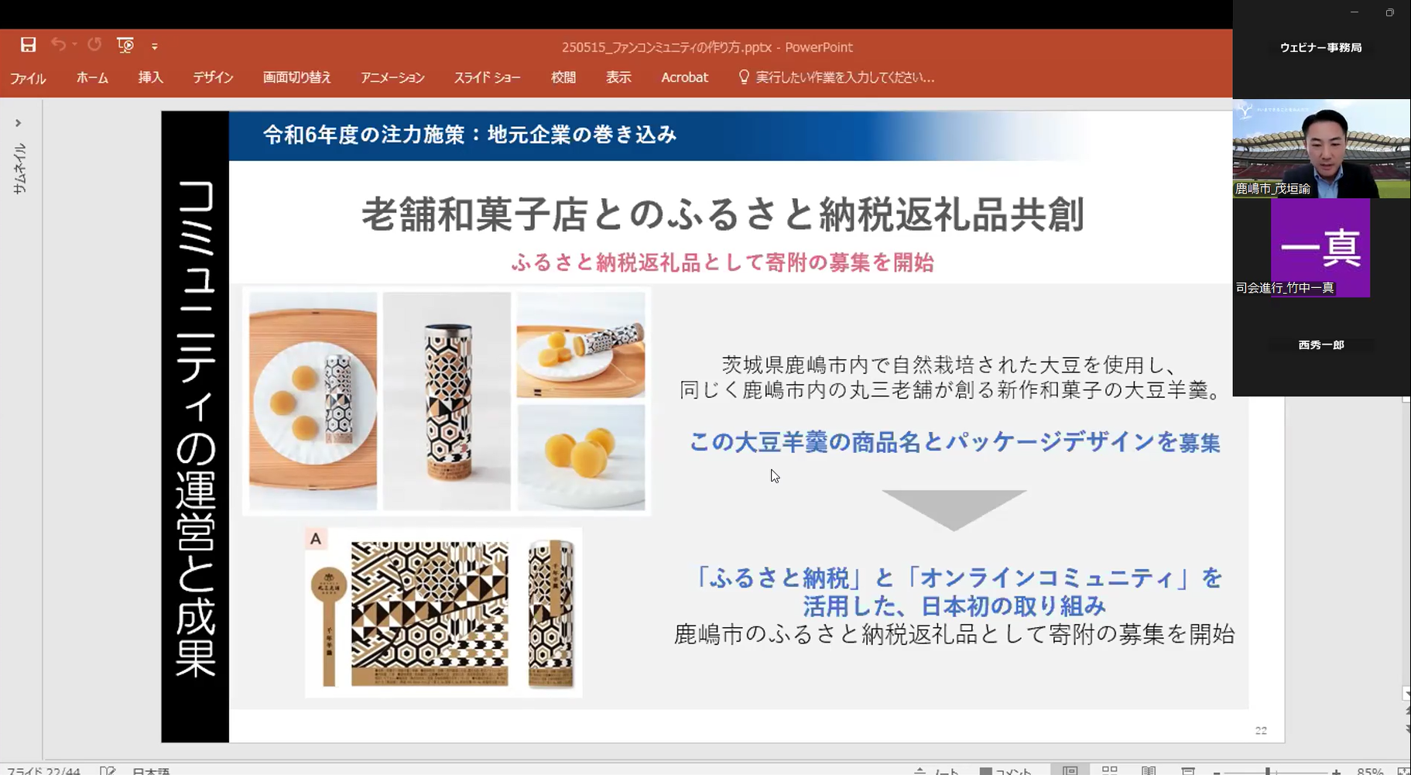Image resolution: width=1411 pixels, height=775 pixels.
Task: Open the ファイル menu
Action: click(x=28, y=78)
